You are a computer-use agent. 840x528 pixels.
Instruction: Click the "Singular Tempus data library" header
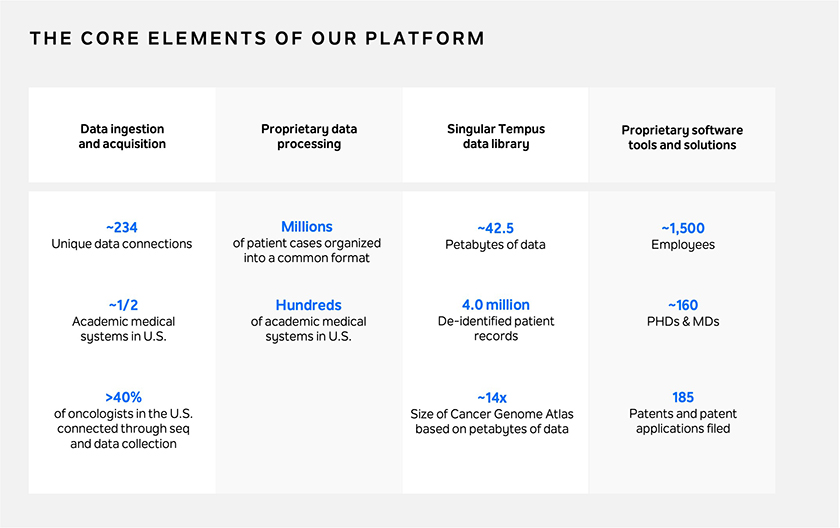[496, 137]
